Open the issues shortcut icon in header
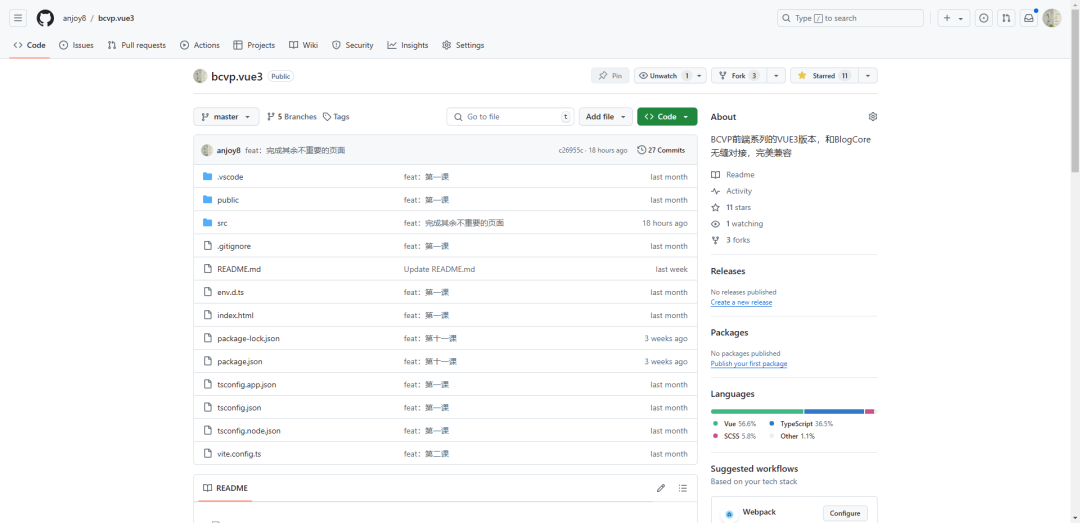Image resolution: width=1080 pixels, height=523 pixels. (x=985, y=18)
